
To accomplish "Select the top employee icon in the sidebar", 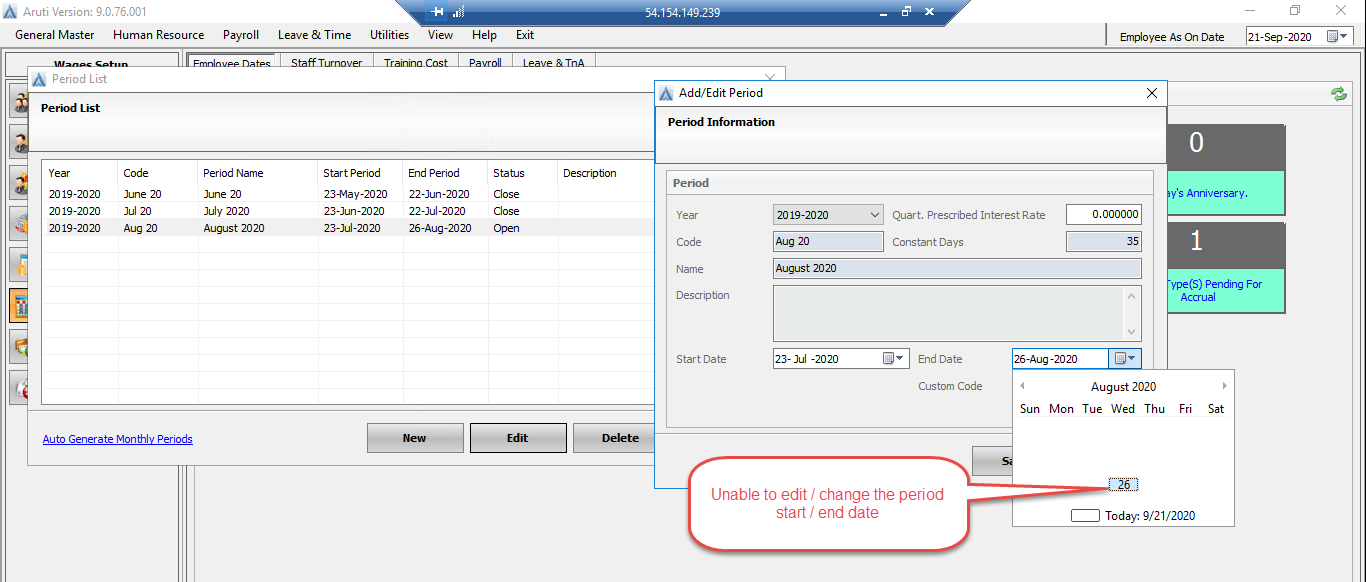I will (x=18, y=100).
